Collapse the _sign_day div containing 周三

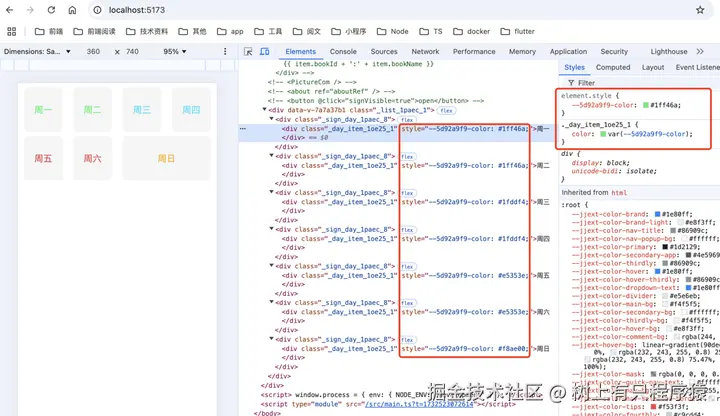pos(271,192)
